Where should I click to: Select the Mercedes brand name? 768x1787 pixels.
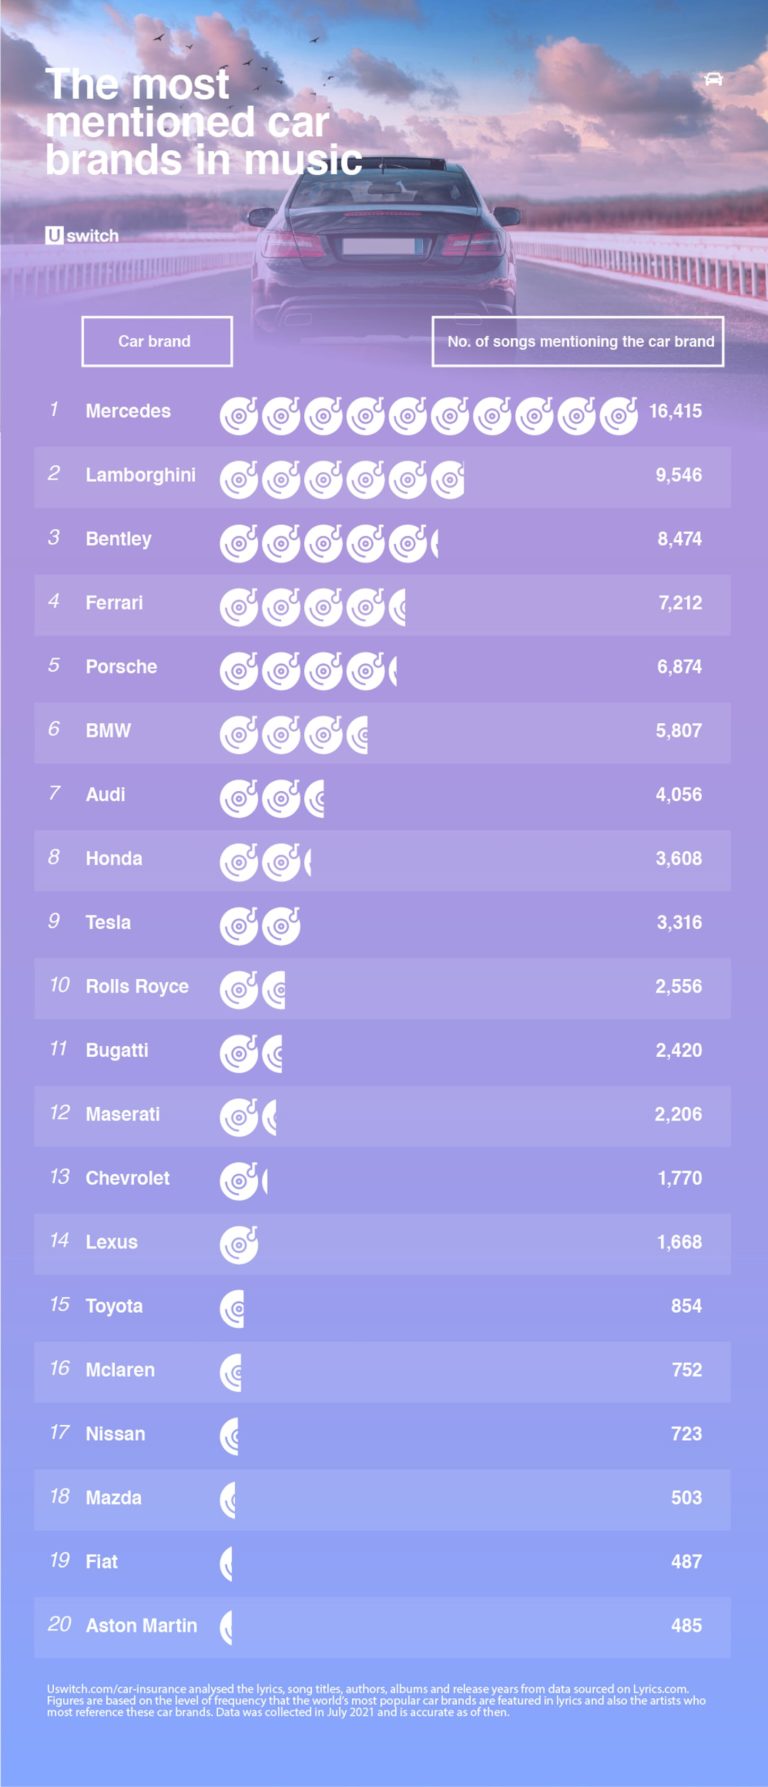(x=128, y=411)
